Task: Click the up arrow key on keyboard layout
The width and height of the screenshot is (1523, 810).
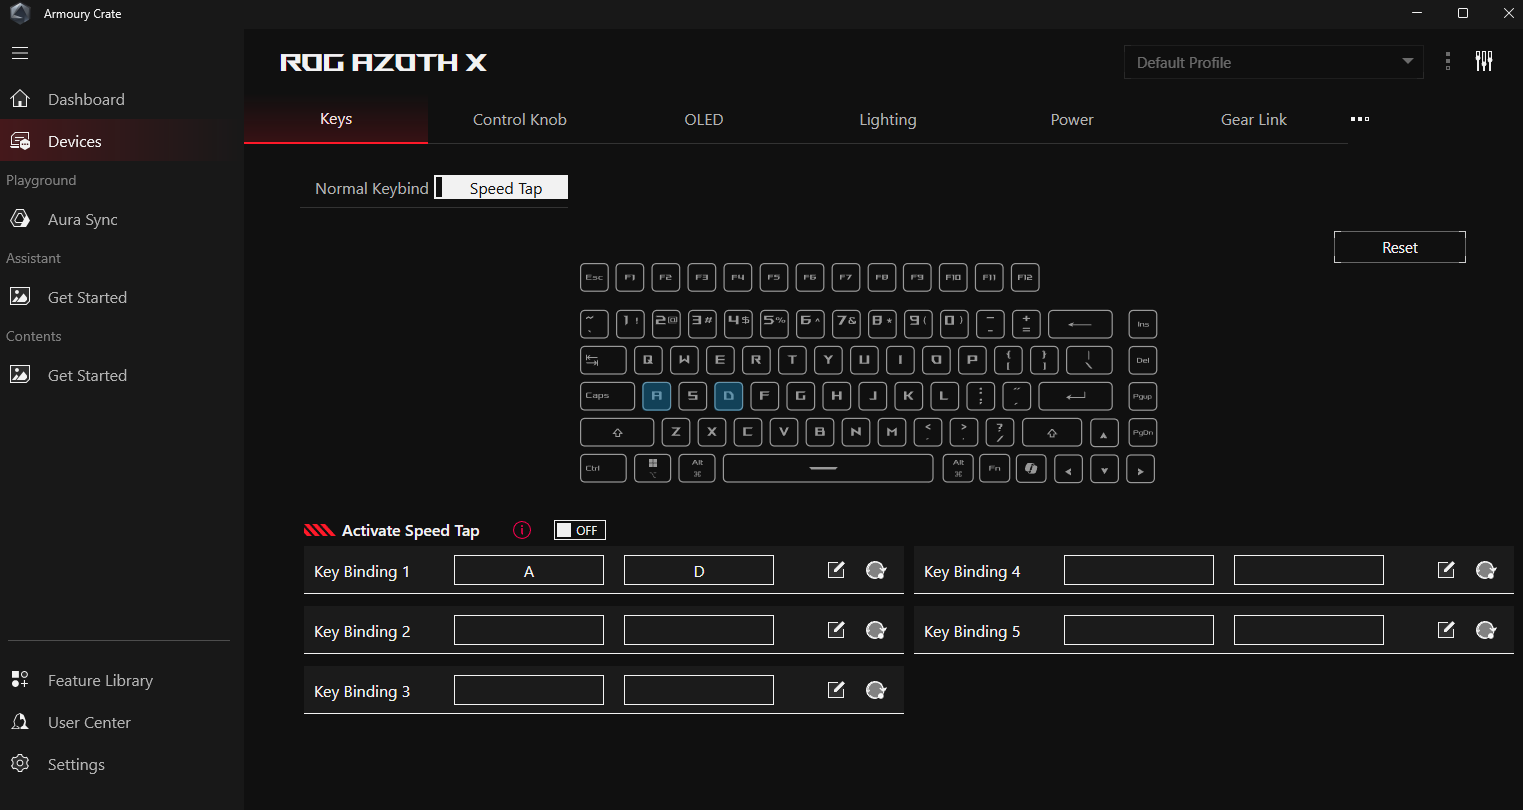Action: click(x=1103, y=433)
